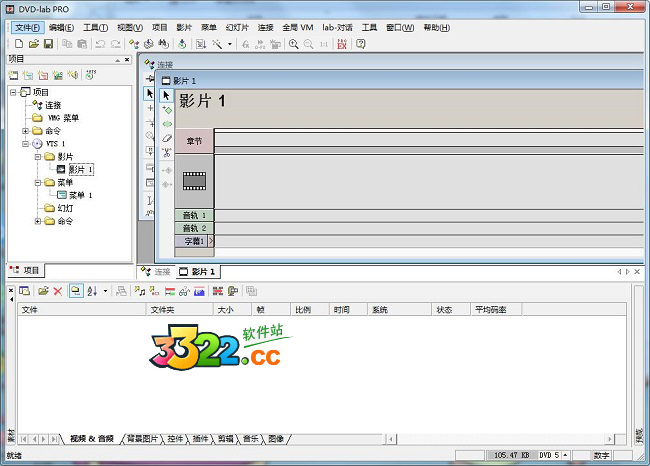Select 菜单 1 in the project tree
650x466 pixels.
[x=80, y=195]
